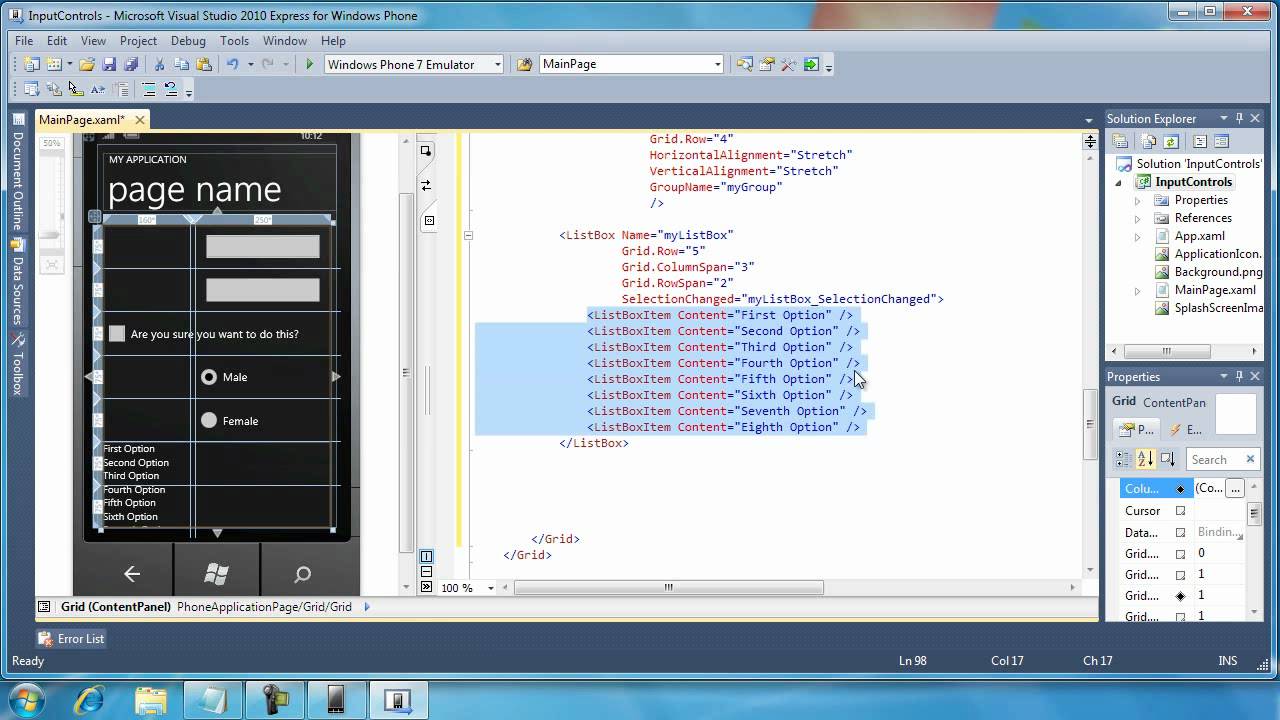Open the Debug menu
This screenshot has height=720, width=1280.
click(x=188, y=41)
